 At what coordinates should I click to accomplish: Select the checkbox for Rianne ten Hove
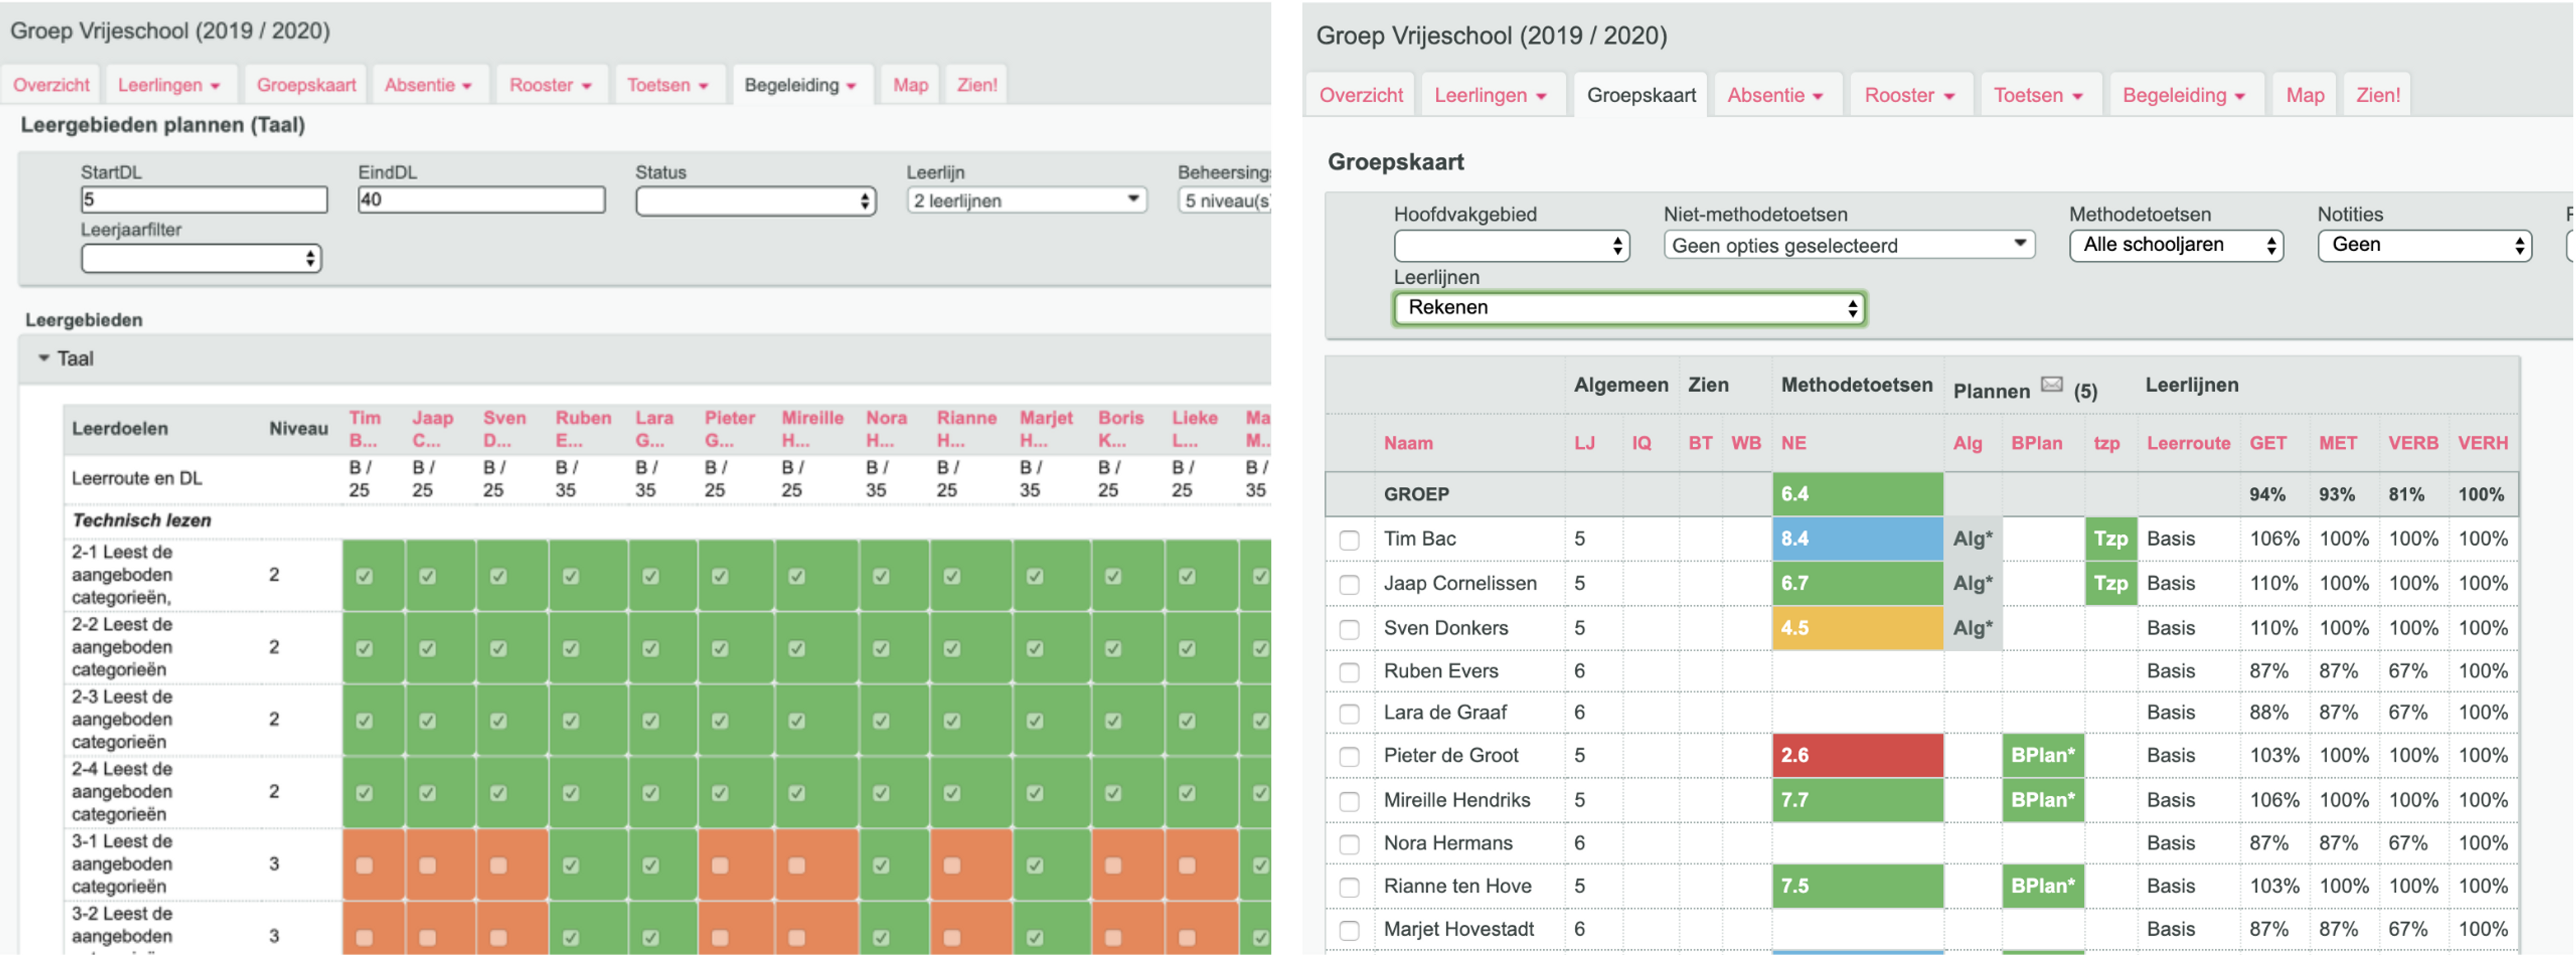tap(1349, 887)
